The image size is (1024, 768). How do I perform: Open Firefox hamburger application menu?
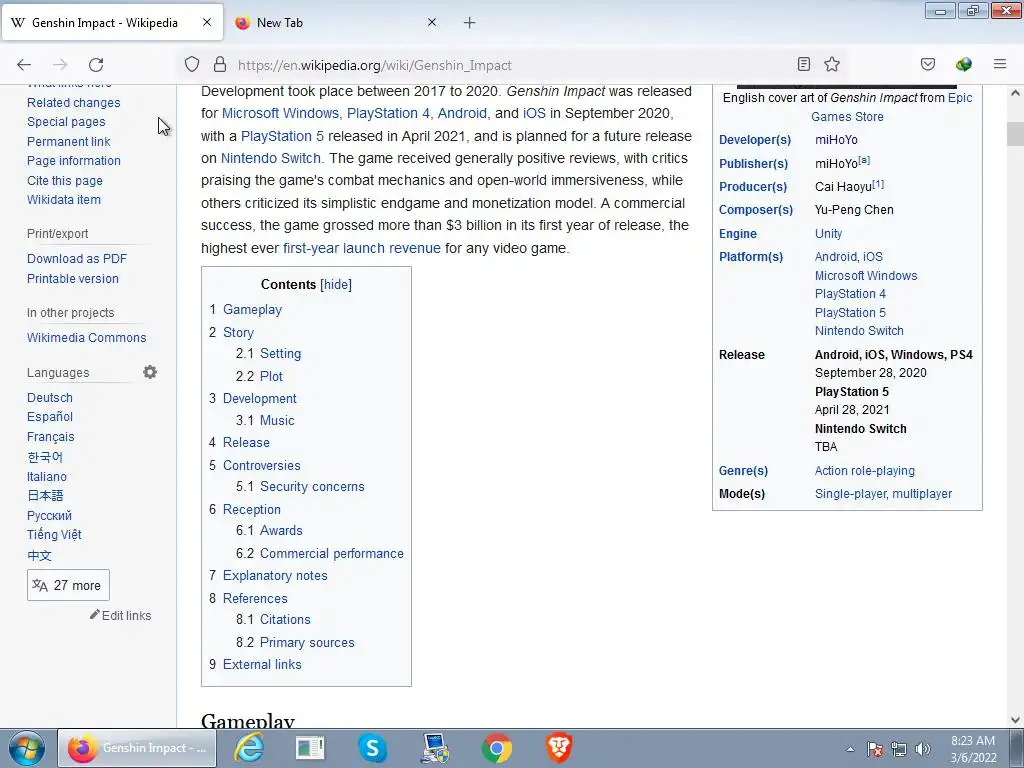(x=1000, y=64)
